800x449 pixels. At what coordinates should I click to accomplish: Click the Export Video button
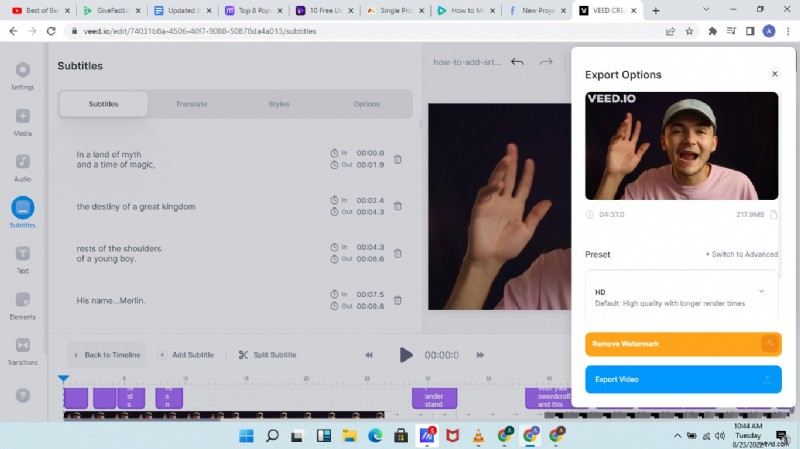(x=682, y=379)
